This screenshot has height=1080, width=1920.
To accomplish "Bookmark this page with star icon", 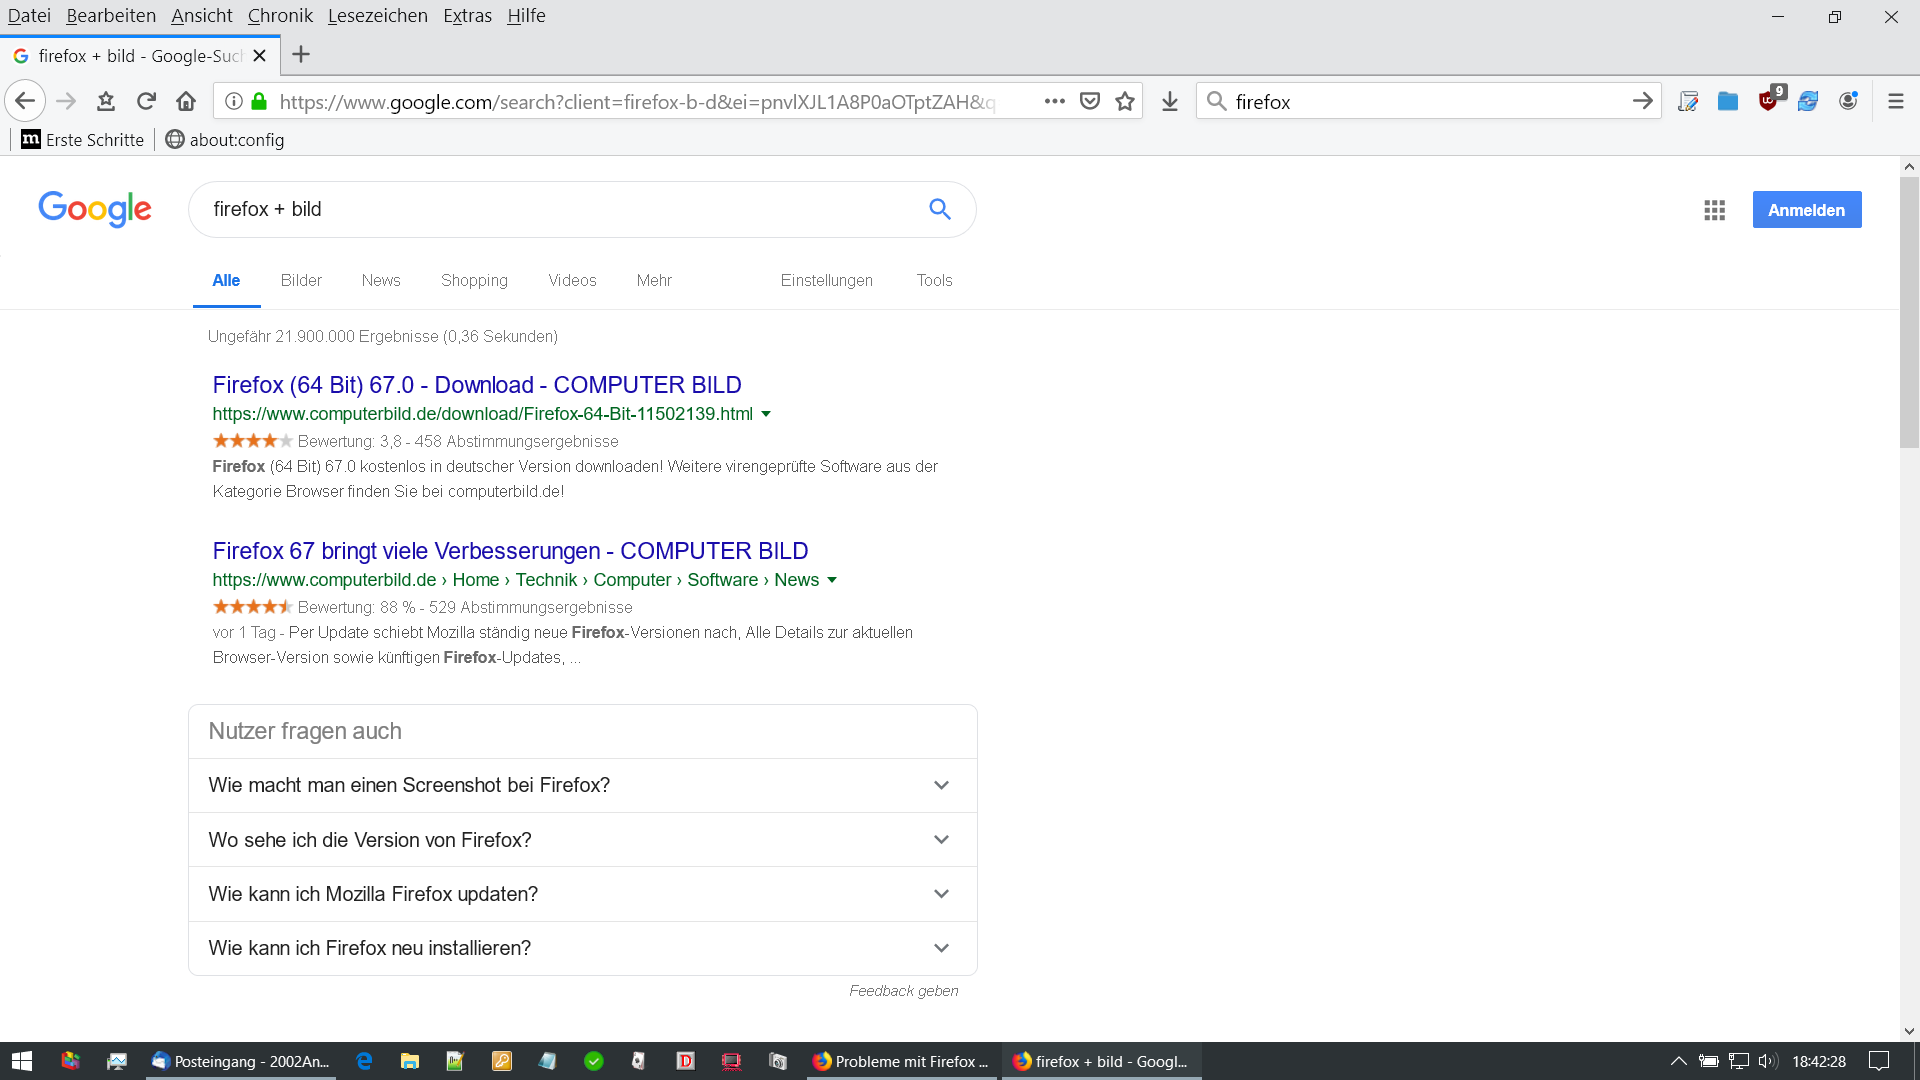I will tap(1125, 101).
